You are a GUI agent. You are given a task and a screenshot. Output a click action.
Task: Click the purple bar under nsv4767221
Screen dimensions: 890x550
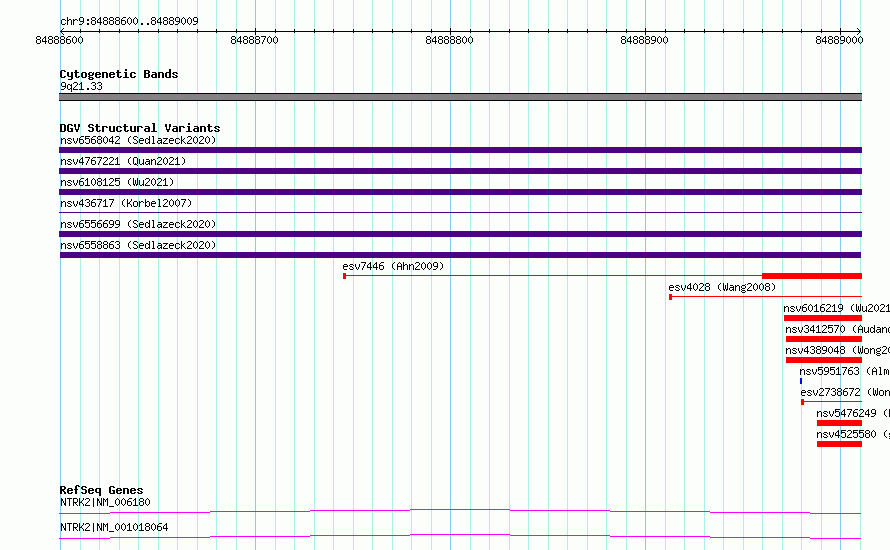(460, 171)
